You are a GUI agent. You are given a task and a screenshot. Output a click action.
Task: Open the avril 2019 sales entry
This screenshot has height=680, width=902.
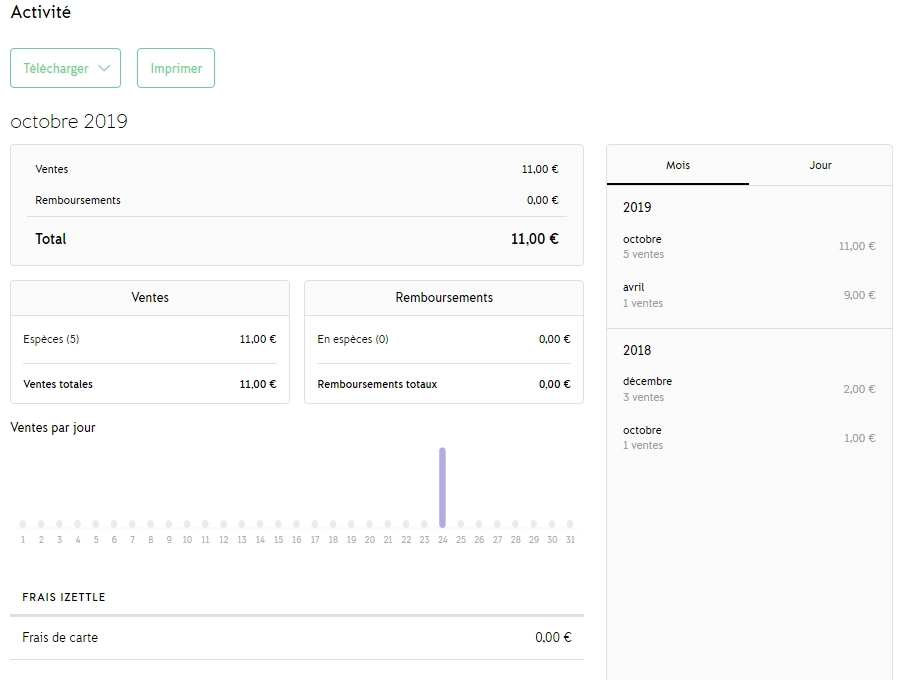pyautogui.click(x=748, y=295)
